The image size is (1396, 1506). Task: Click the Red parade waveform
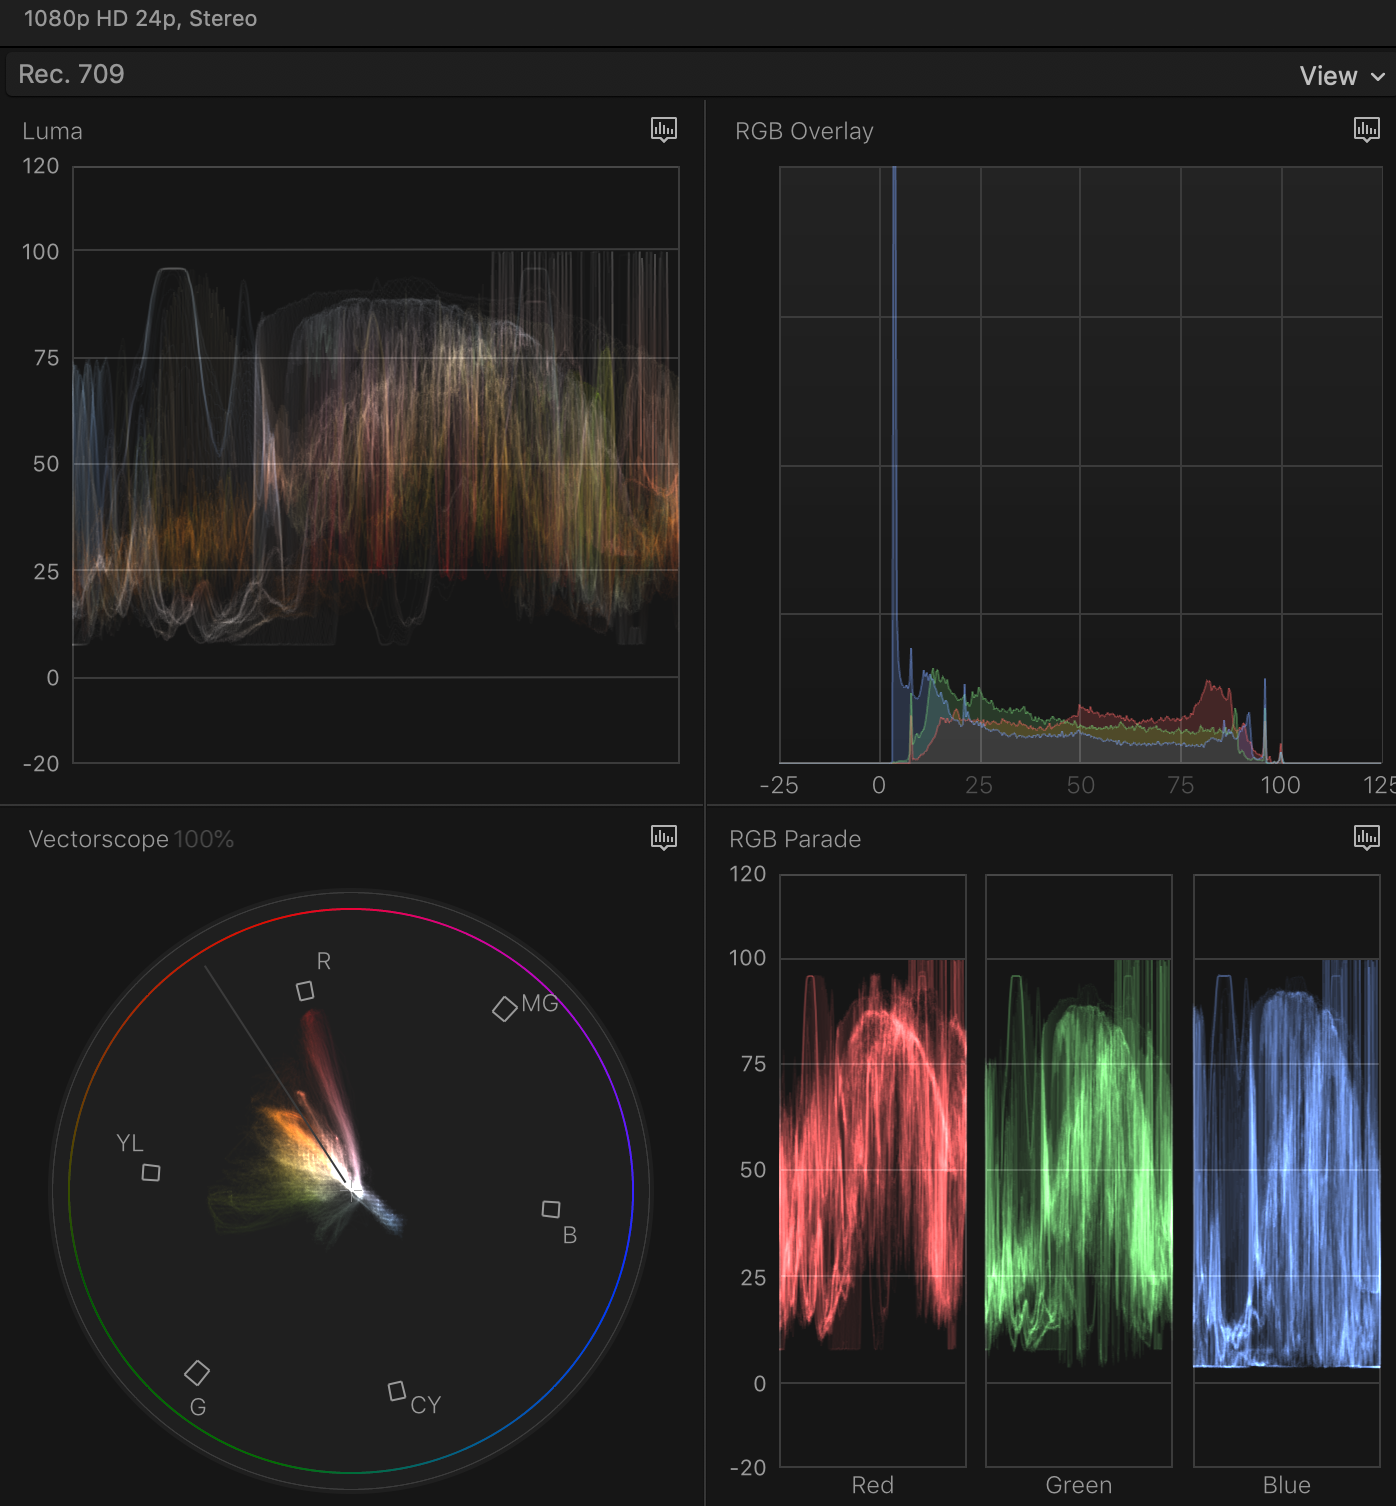pyautogui.click(x=873, y=1171)
